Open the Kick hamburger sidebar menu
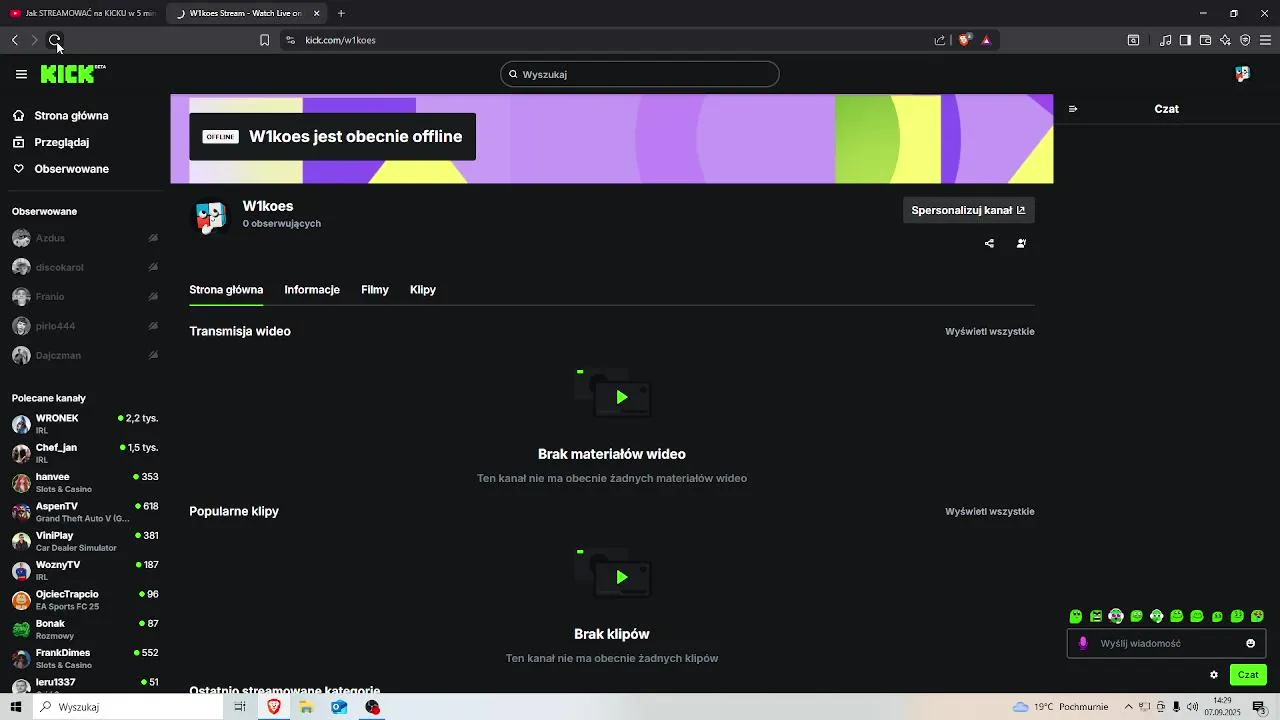This screenshot has width=1280, height=720. [x=21, y=74]
